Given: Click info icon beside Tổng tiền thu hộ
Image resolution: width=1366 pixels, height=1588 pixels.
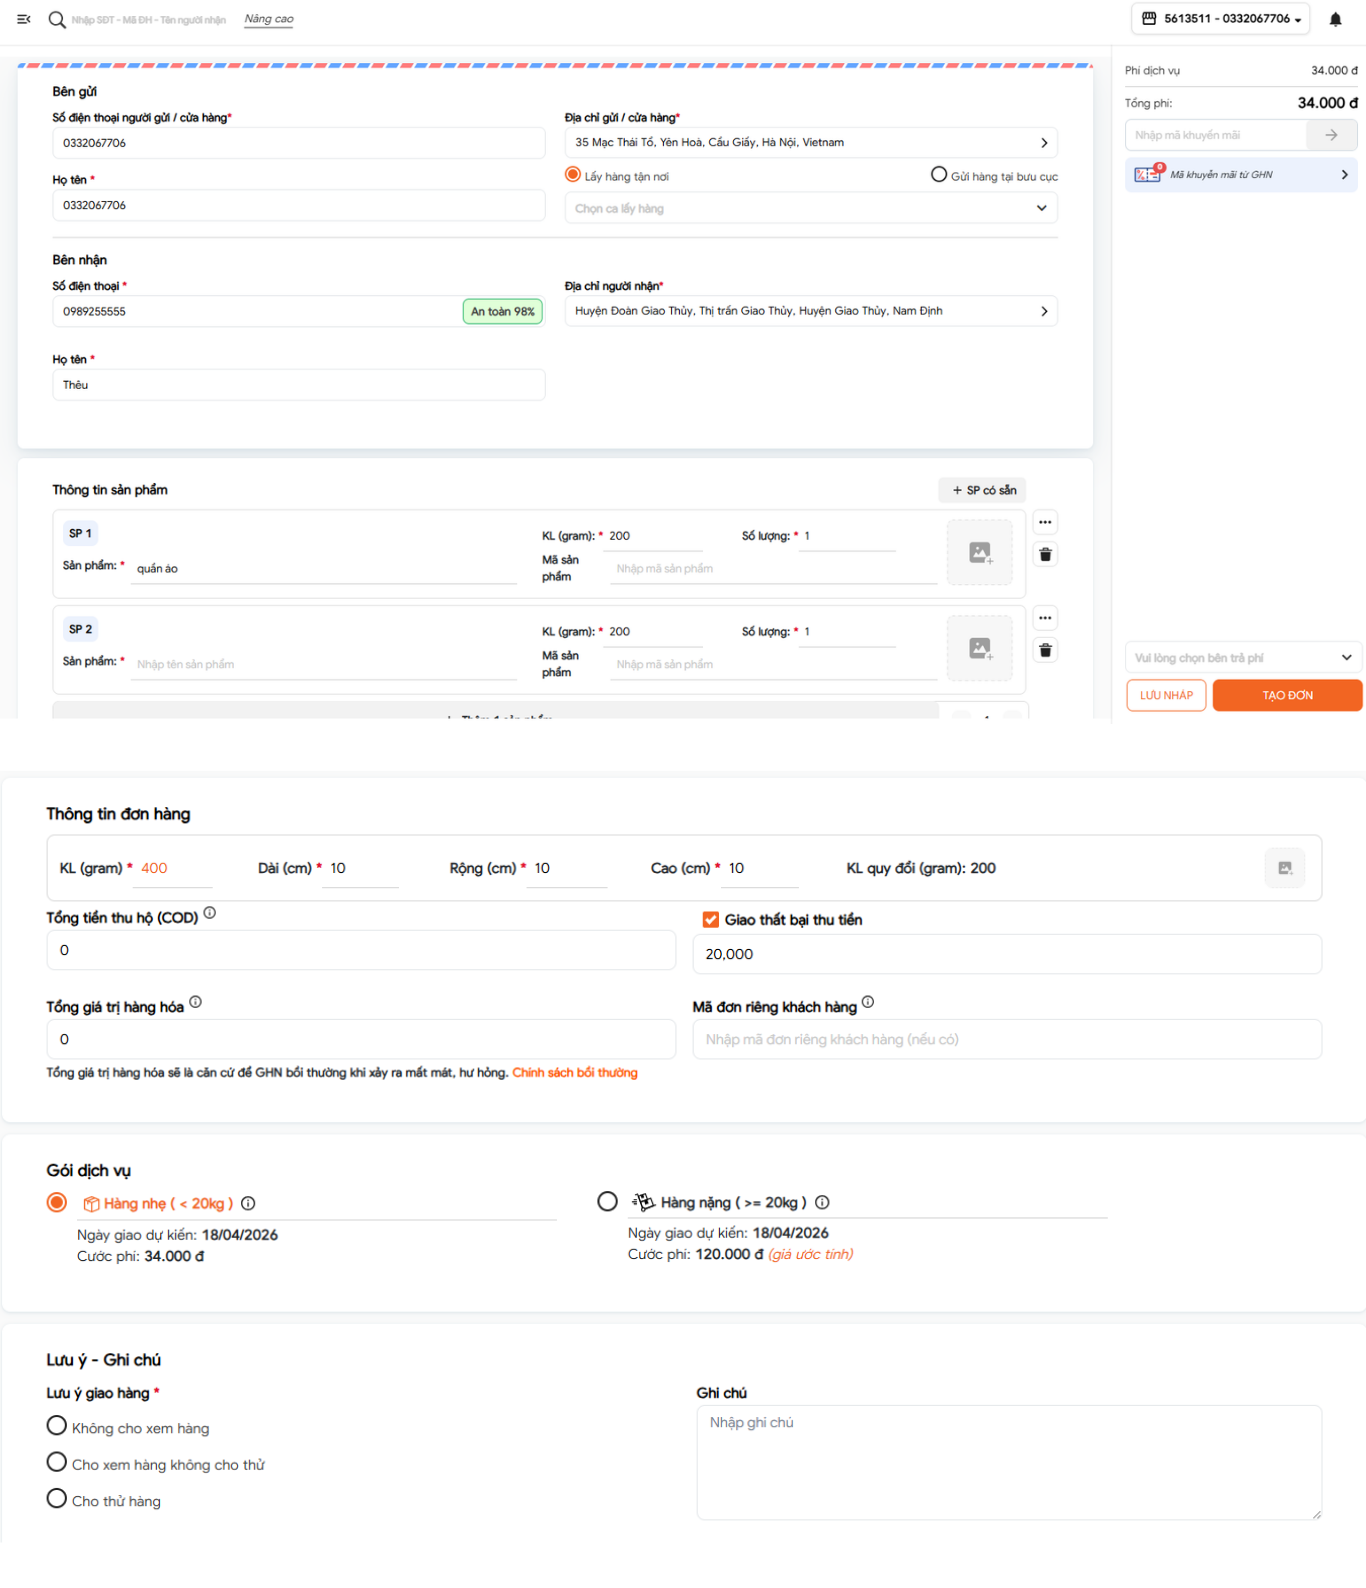Looking at the screenshot, I should click(210, 913).
